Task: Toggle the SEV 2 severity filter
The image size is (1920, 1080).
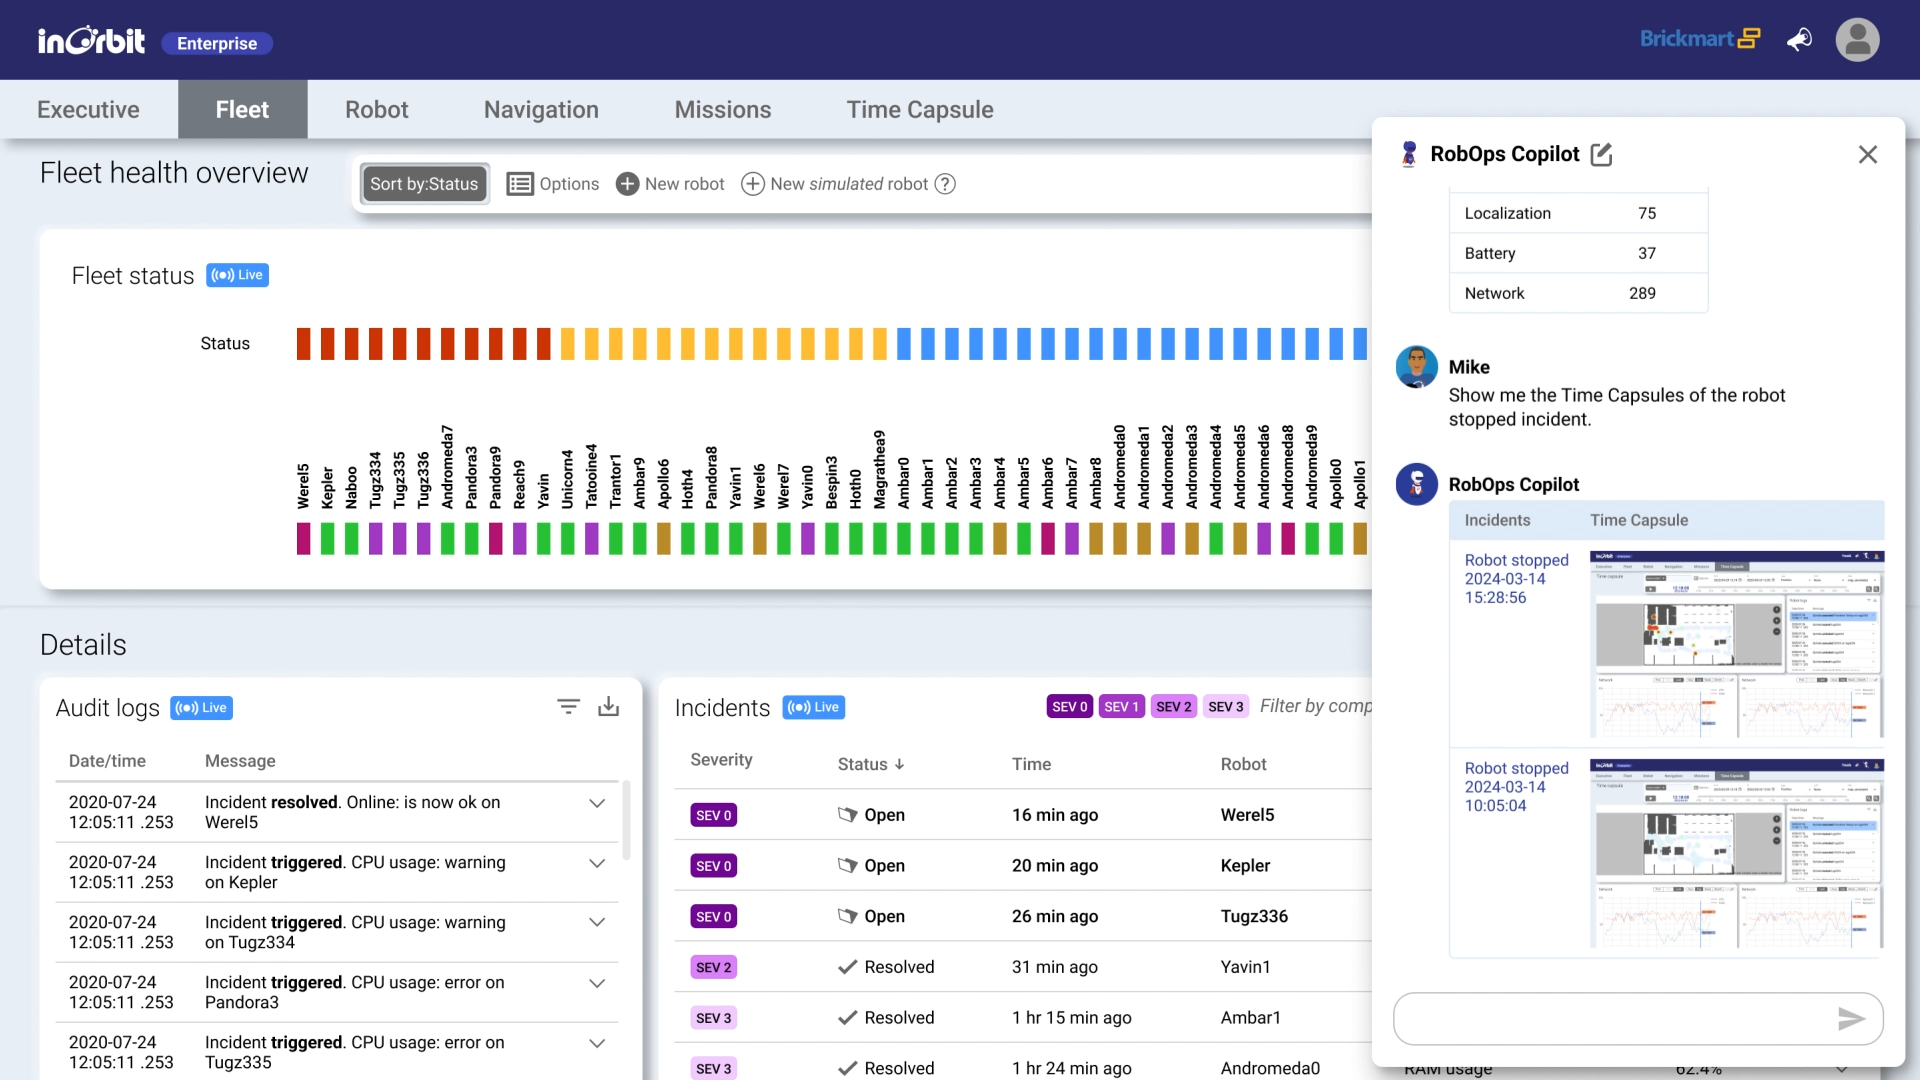Action: (x=1173, y=707)
